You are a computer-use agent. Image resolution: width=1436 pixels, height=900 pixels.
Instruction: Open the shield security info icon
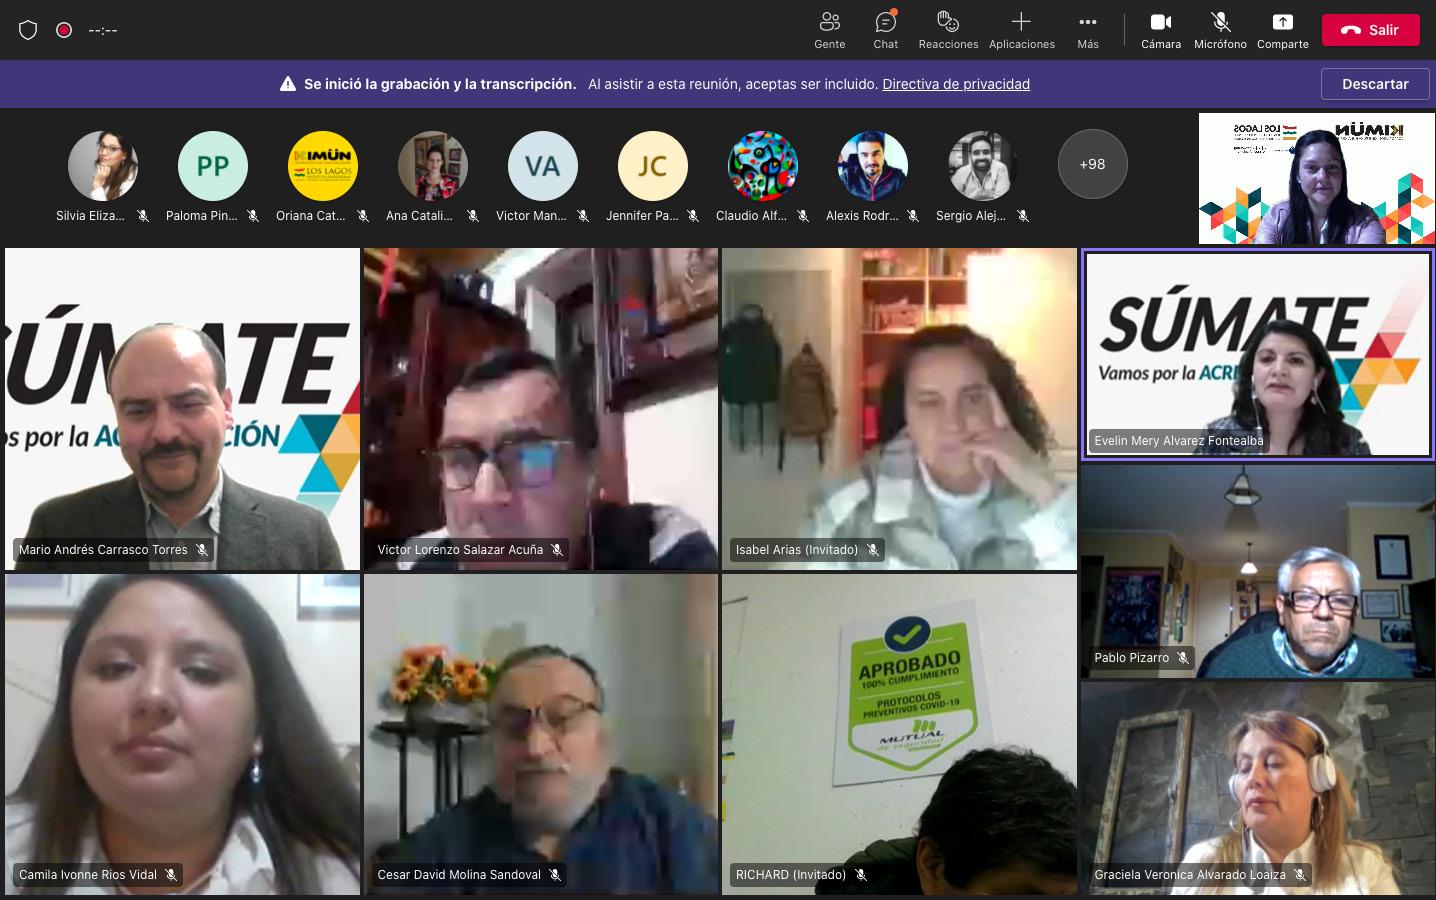click(x=28, y=30)
